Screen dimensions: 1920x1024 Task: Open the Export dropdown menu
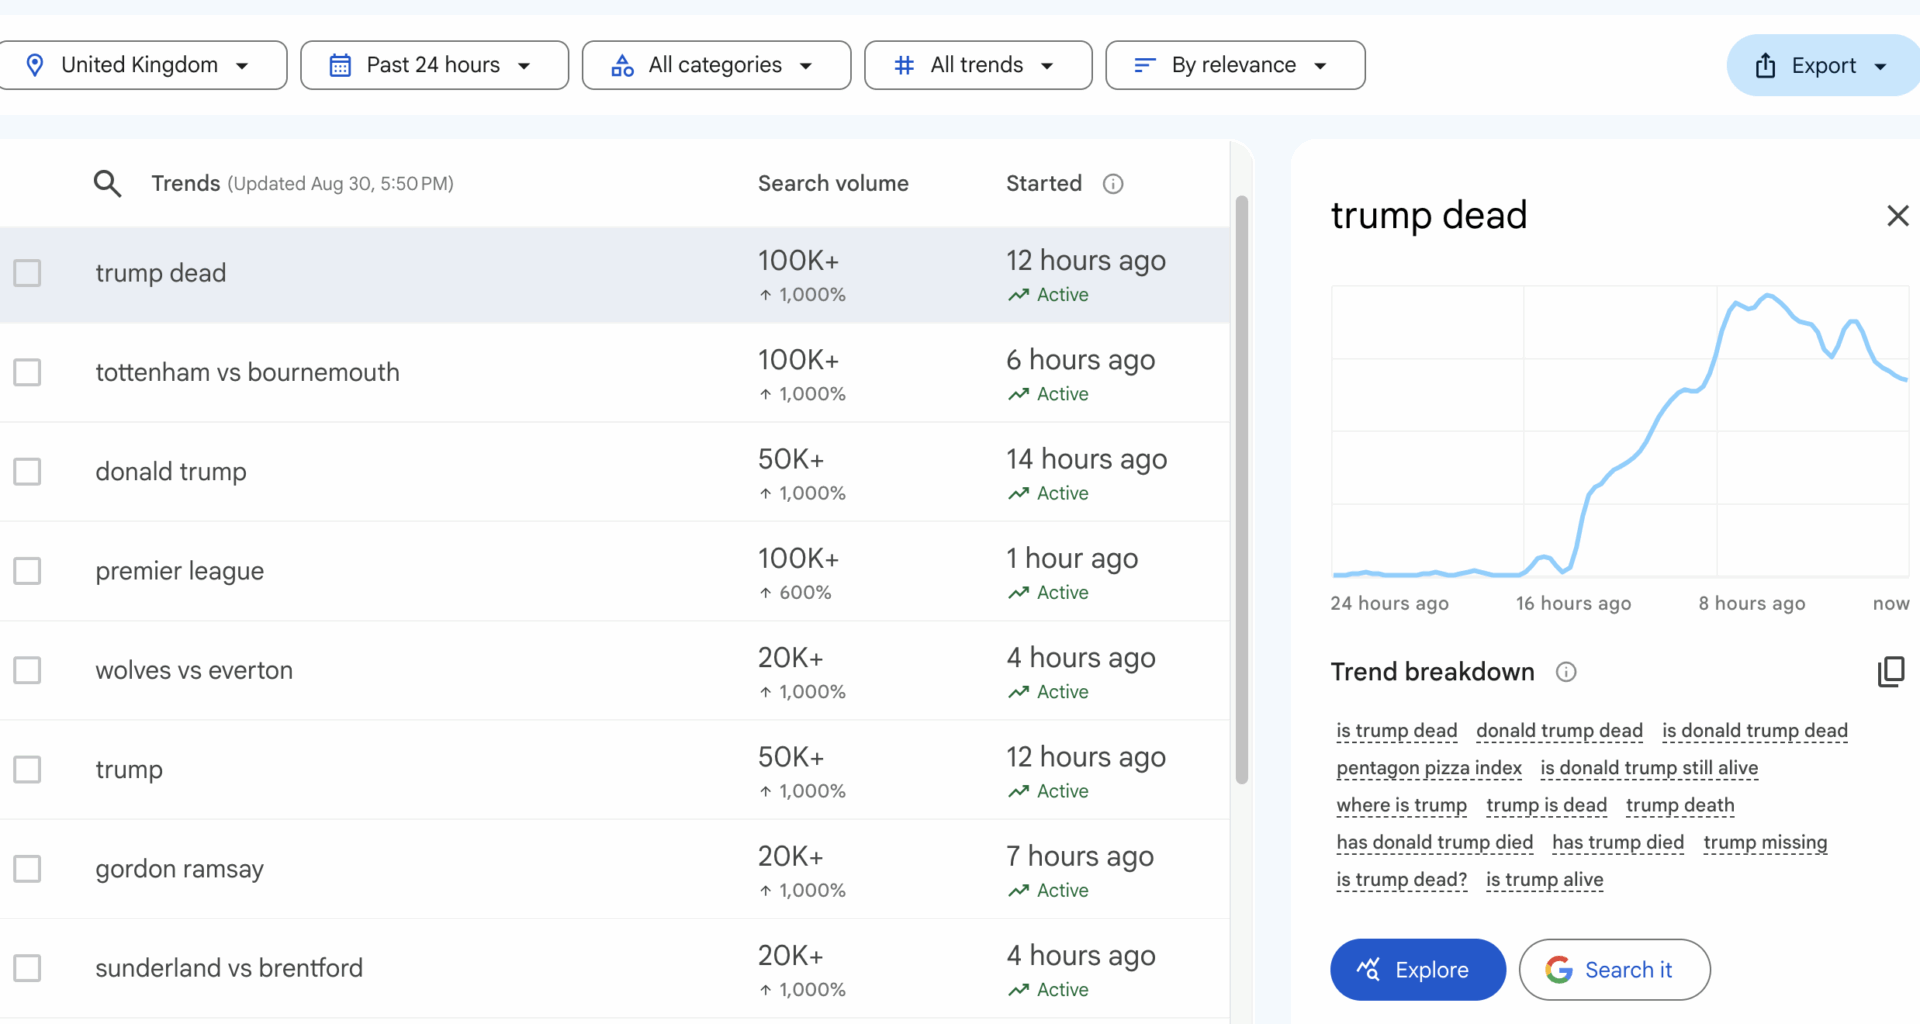point(1823,65)
